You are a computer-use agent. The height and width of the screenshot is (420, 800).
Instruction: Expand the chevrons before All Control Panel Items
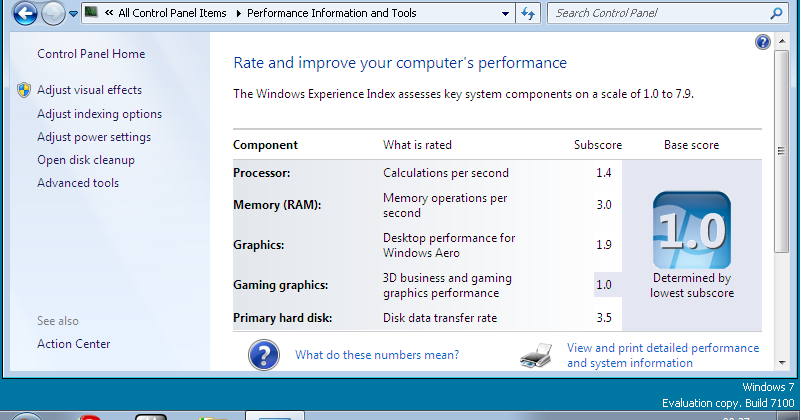tap(109, 13)
